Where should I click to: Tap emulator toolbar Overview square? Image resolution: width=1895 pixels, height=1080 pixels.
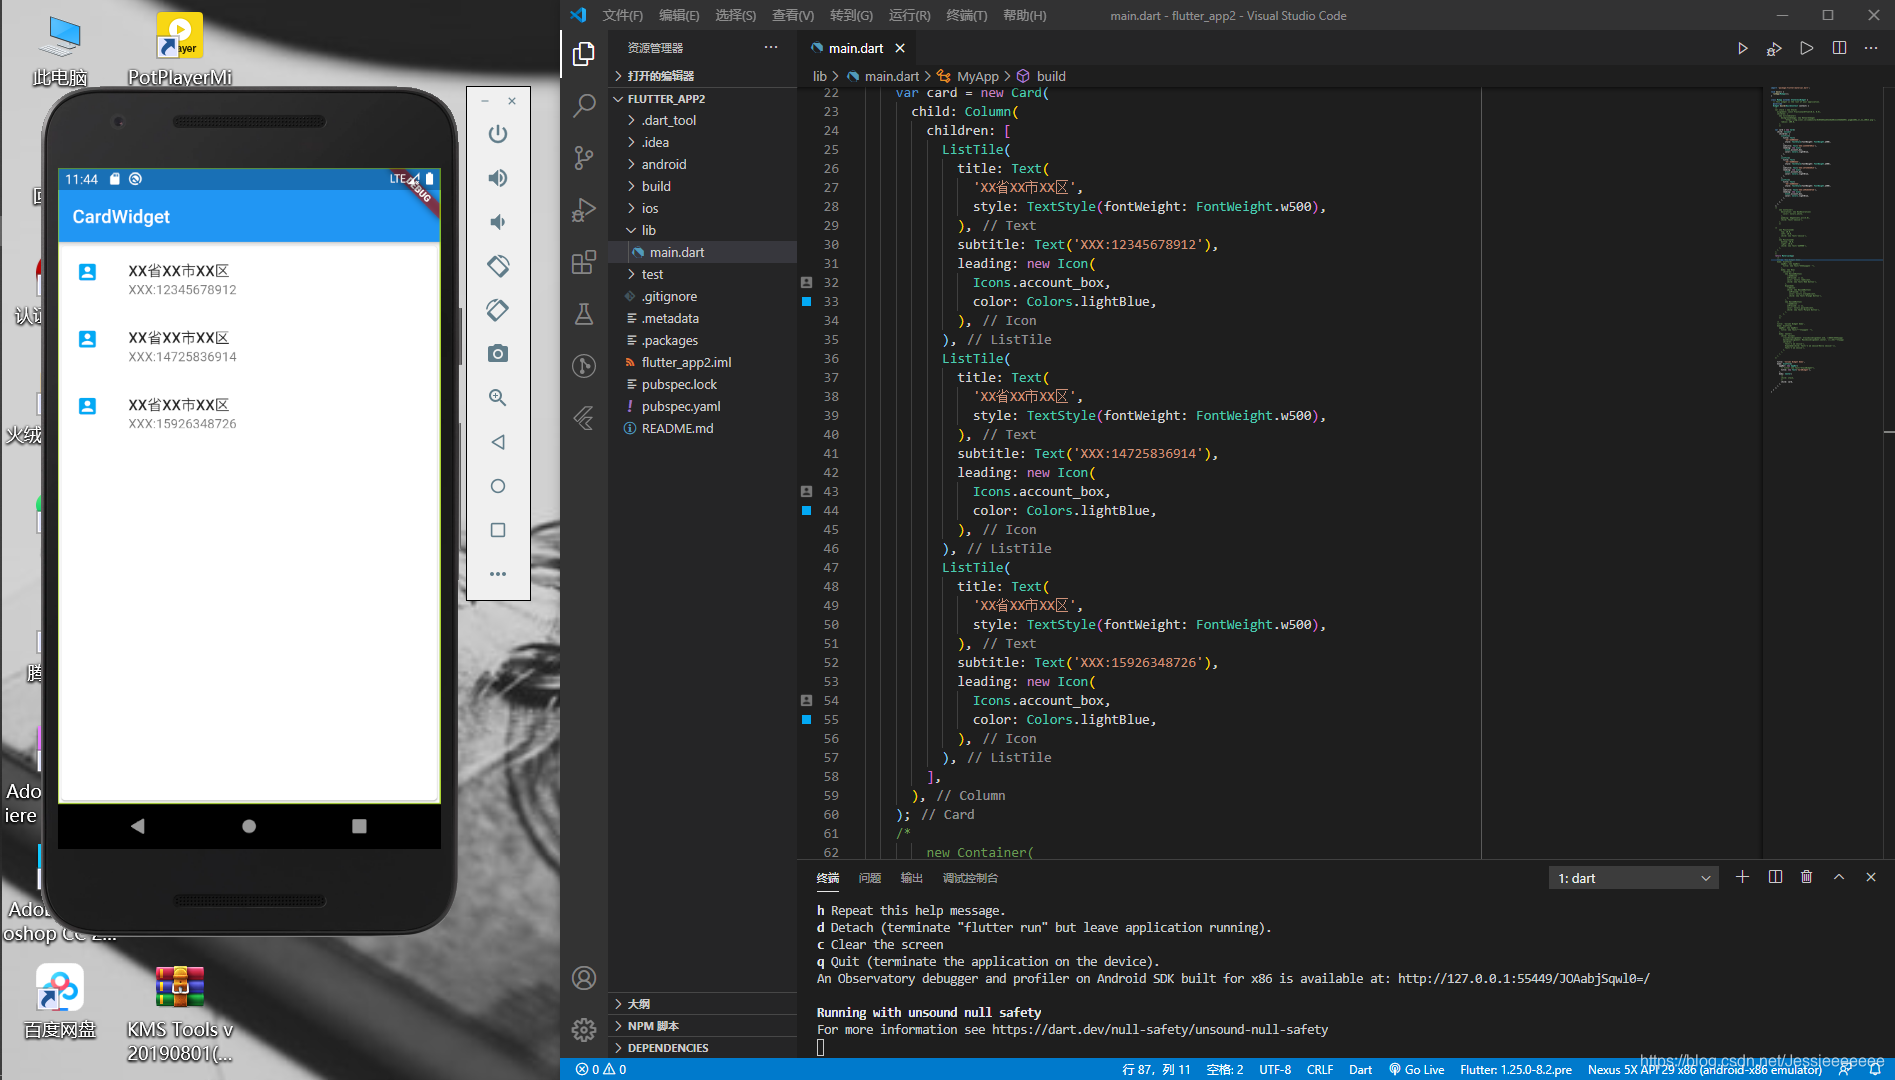(498, 530)
